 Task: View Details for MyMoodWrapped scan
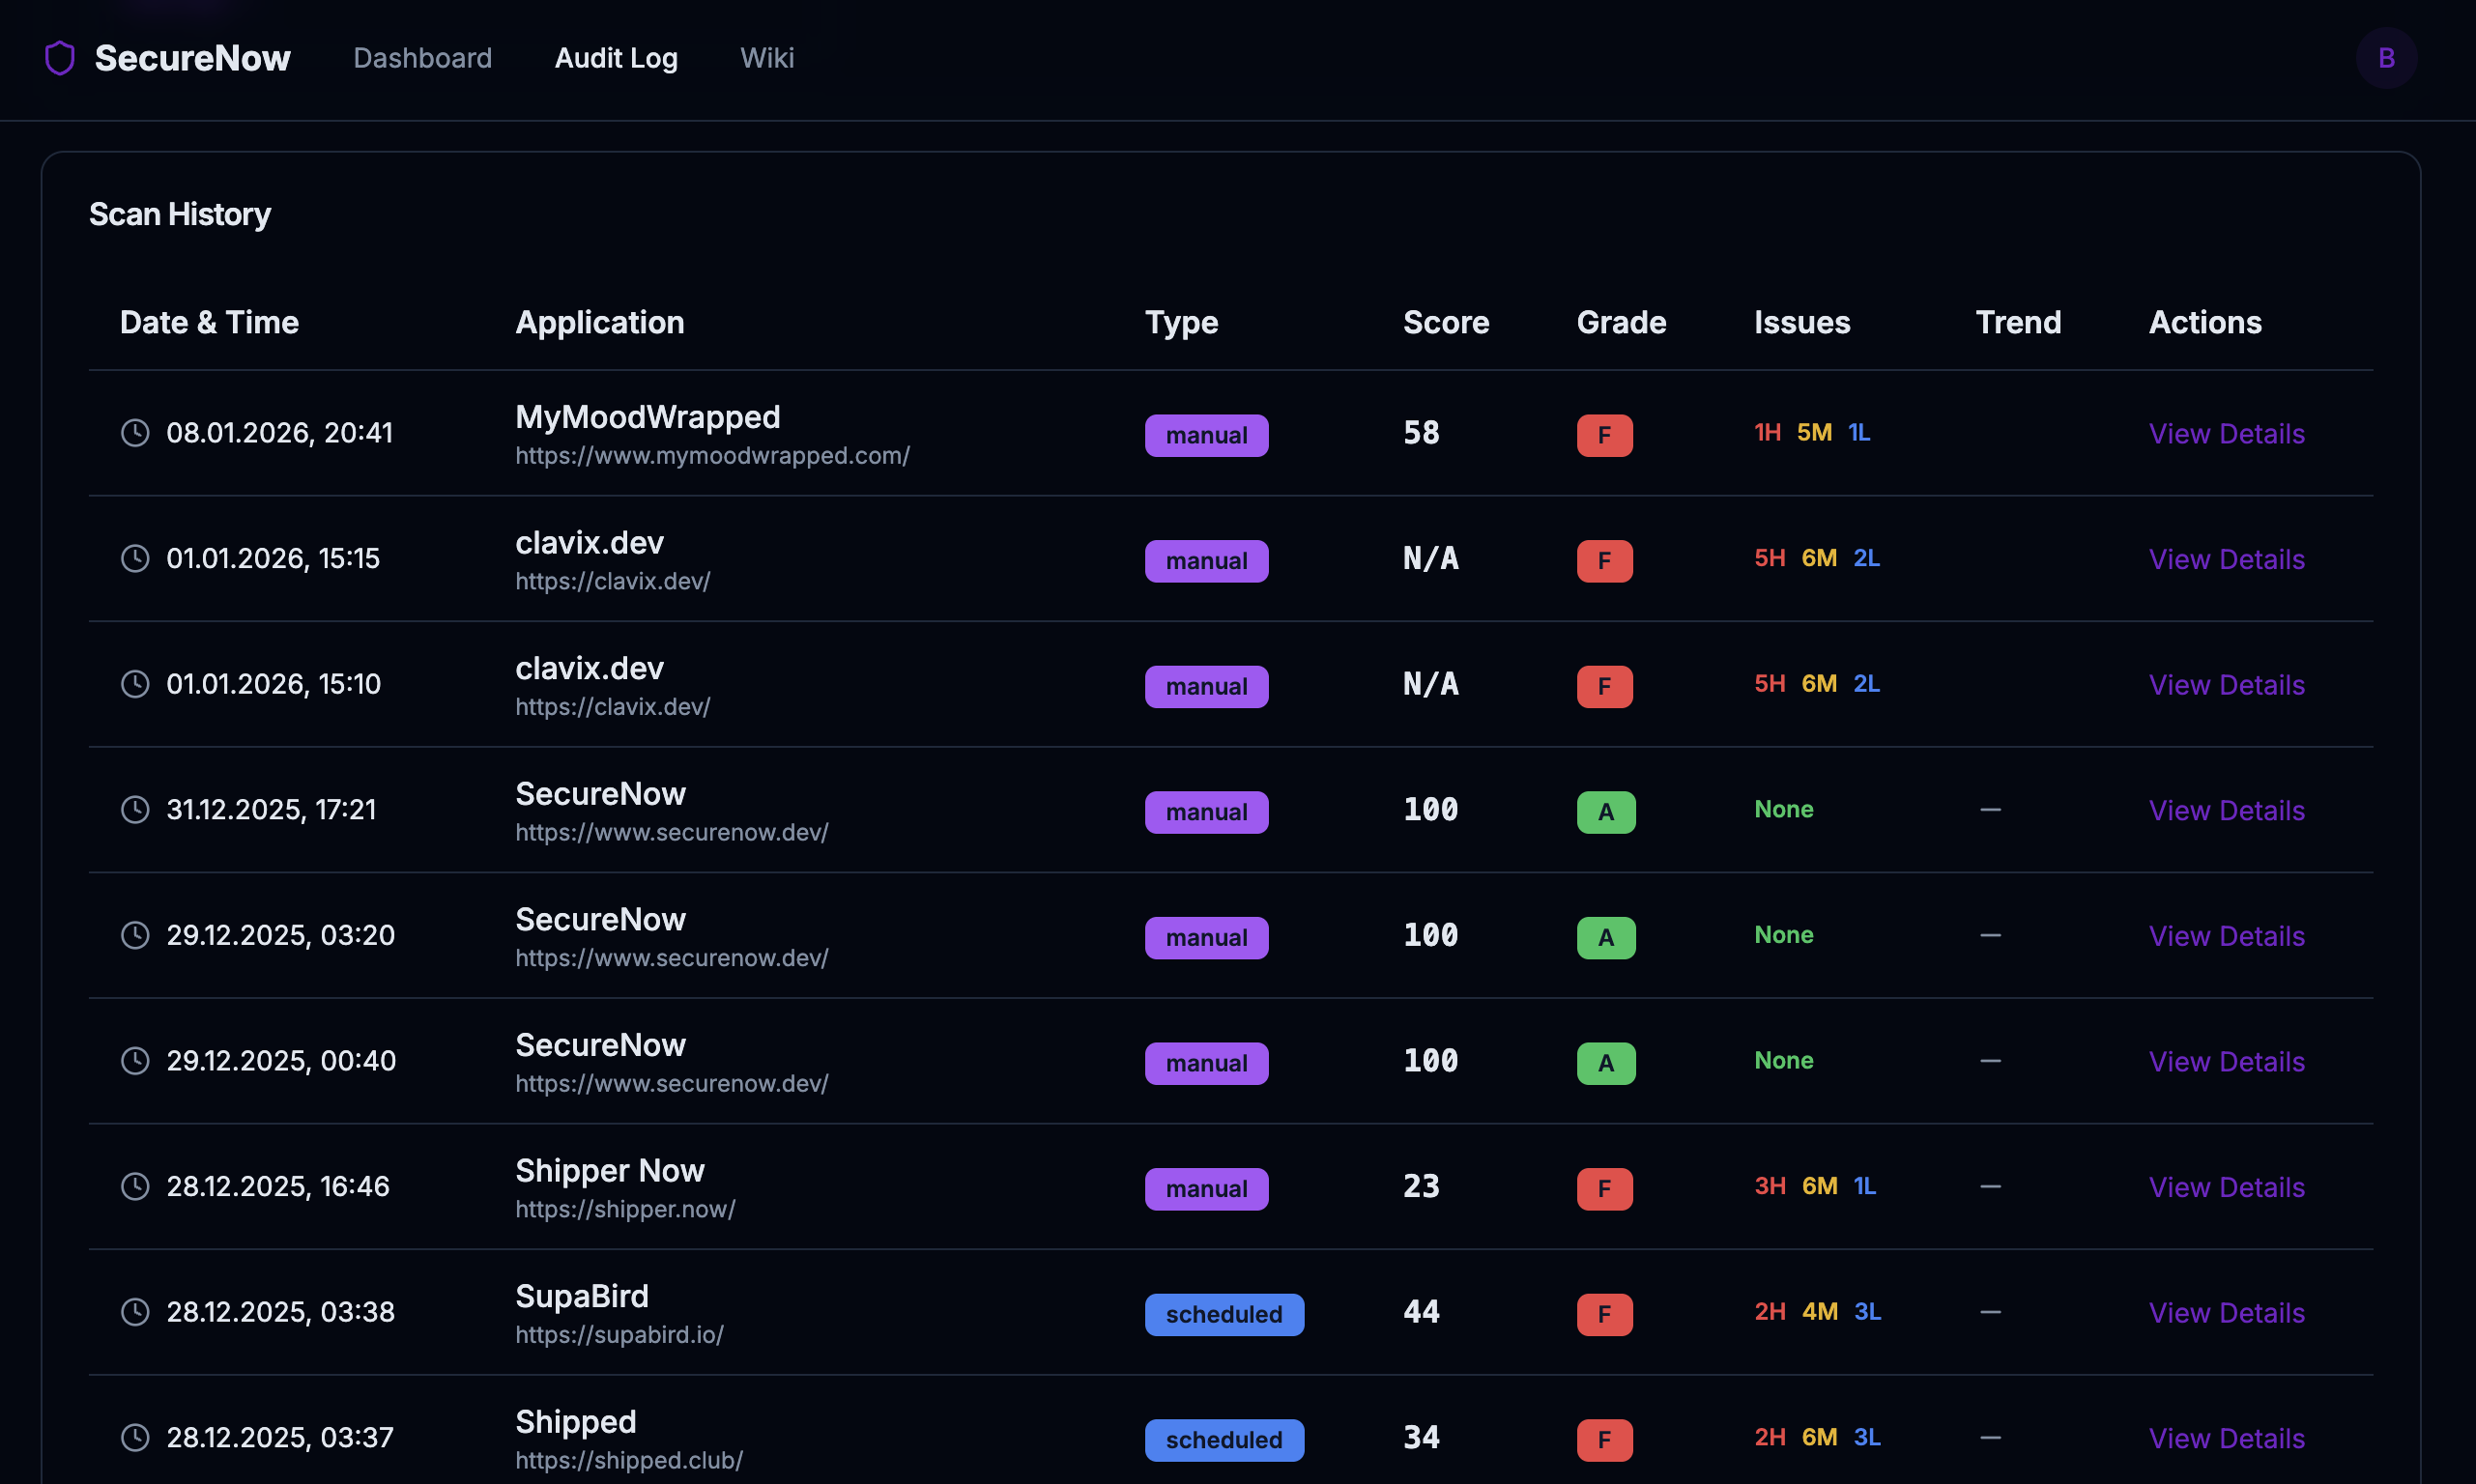pyautogui.click(x=2226, y=434)
